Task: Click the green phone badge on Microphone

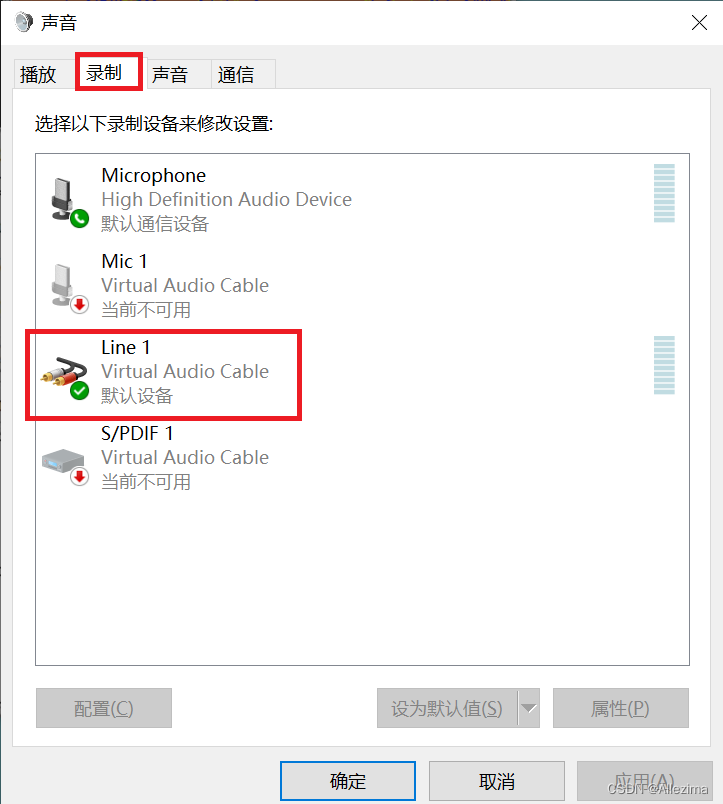Action: click(x=79, y=219)
